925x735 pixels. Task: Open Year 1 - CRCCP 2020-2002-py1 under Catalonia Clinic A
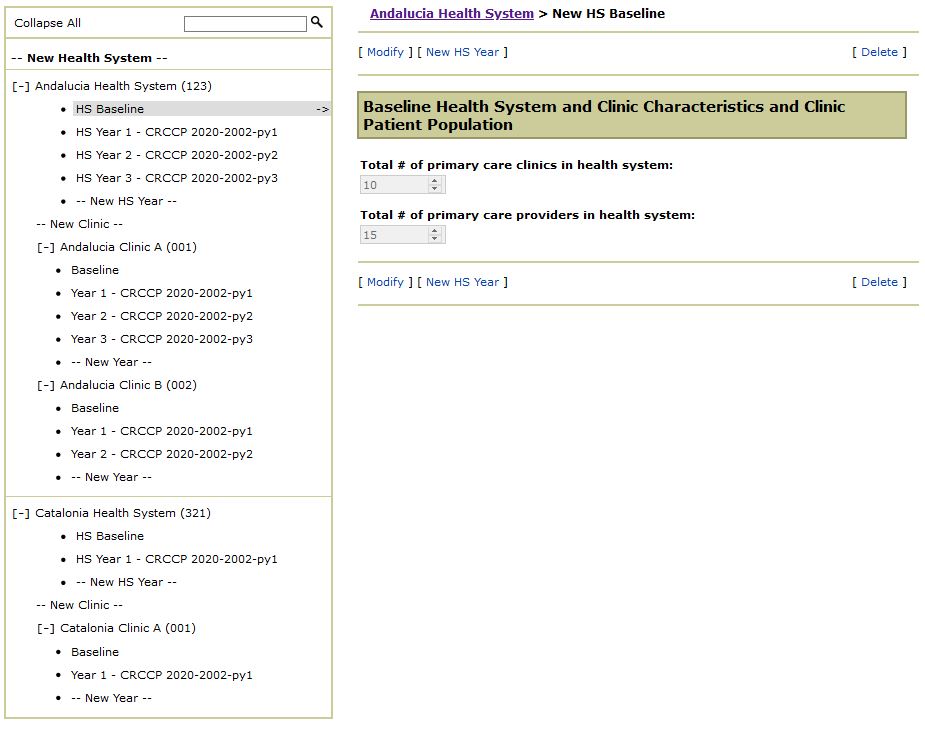162,675
